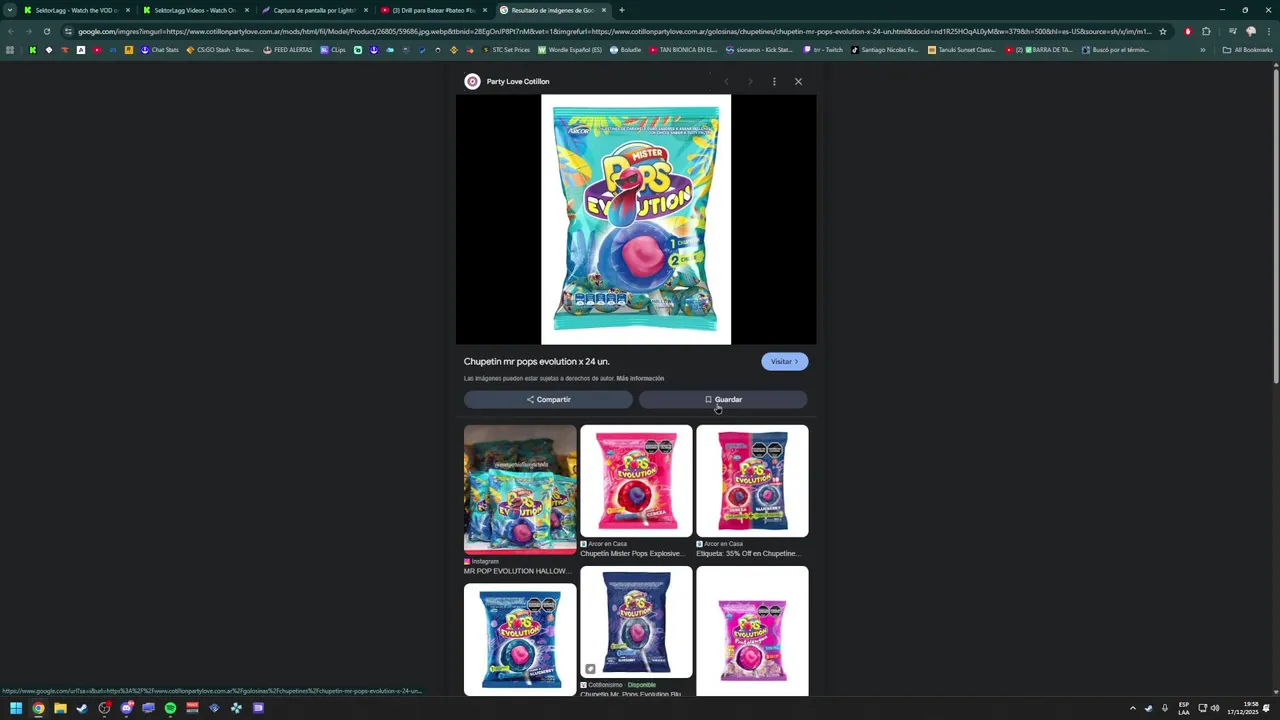The image size is (1280, 720).
Task: Open the Santiago Nicolas Fe bookmark
Action: 885,50
